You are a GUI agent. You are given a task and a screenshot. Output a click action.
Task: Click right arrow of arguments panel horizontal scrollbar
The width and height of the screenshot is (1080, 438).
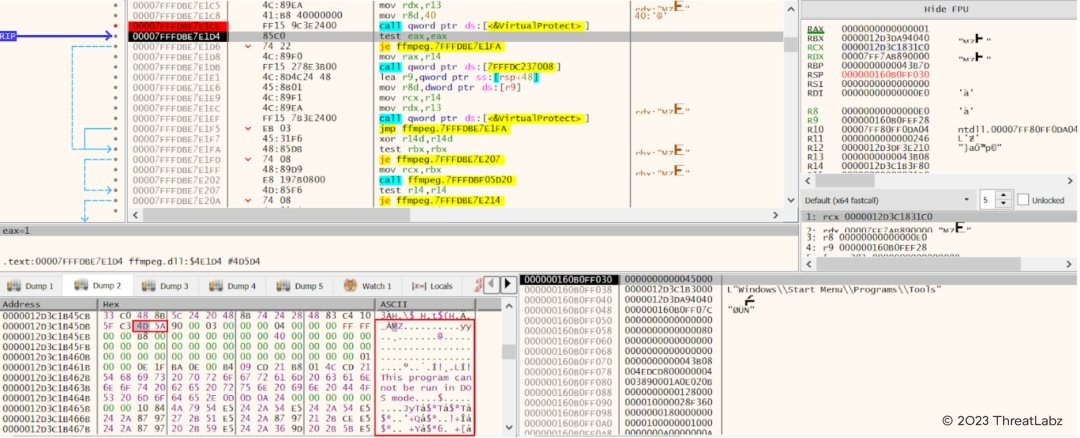1071,264
